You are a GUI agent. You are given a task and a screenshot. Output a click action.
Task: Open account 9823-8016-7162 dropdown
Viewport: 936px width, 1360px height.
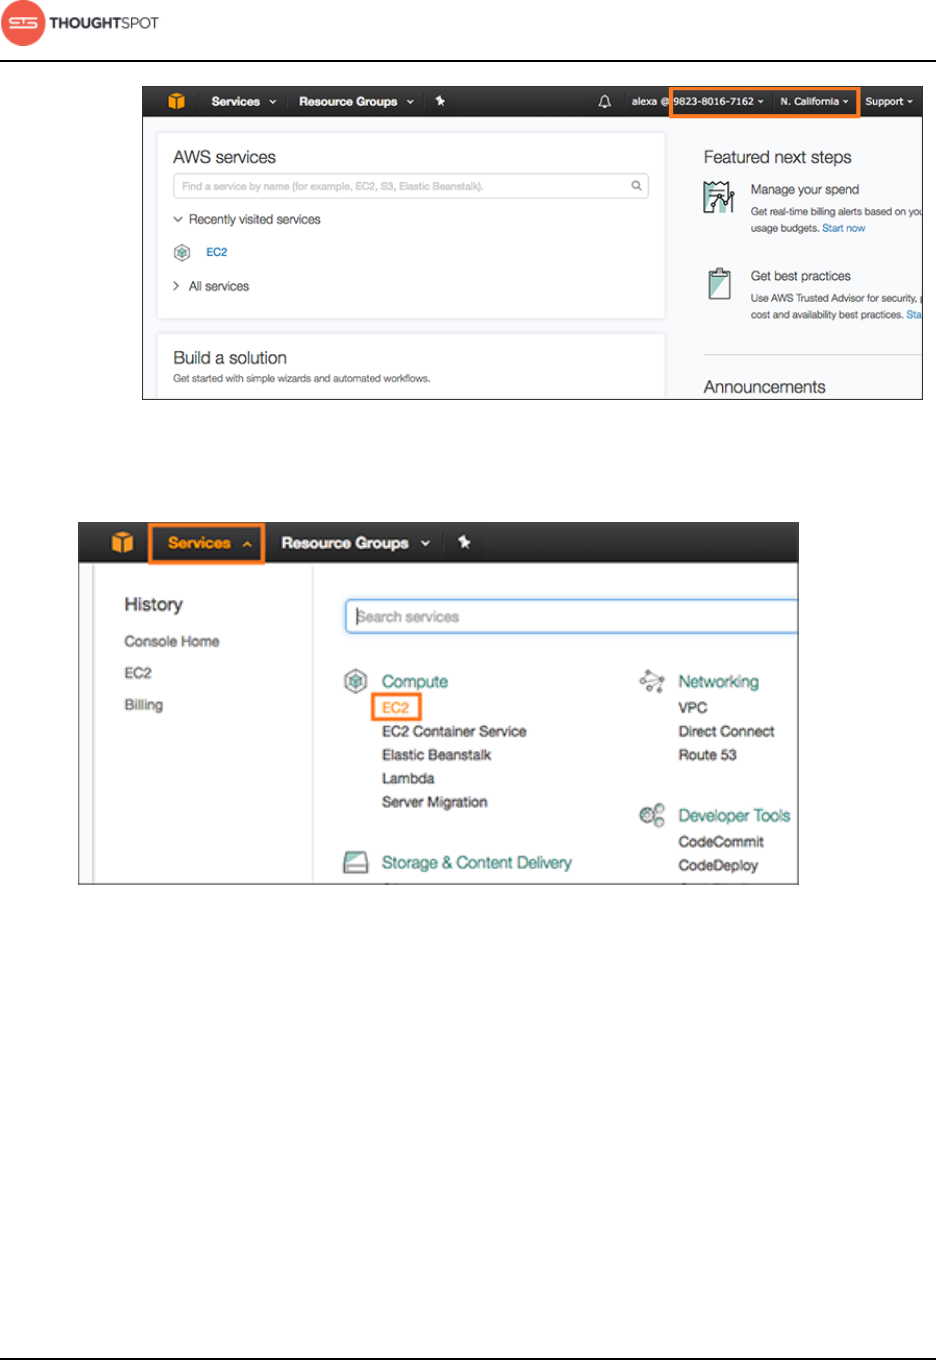pos(719,101)
